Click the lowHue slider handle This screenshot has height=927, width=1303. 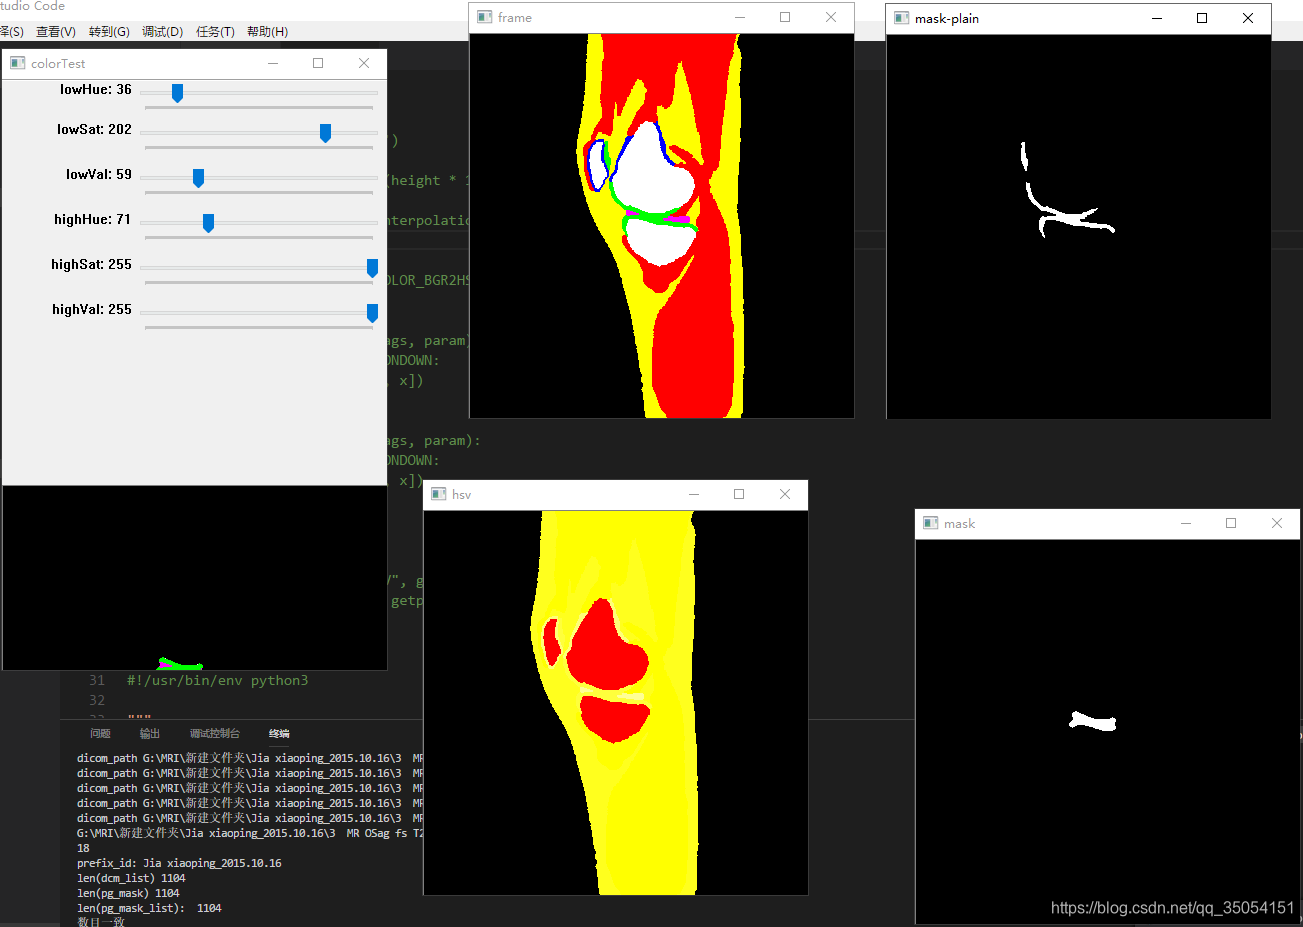(177, 92)
